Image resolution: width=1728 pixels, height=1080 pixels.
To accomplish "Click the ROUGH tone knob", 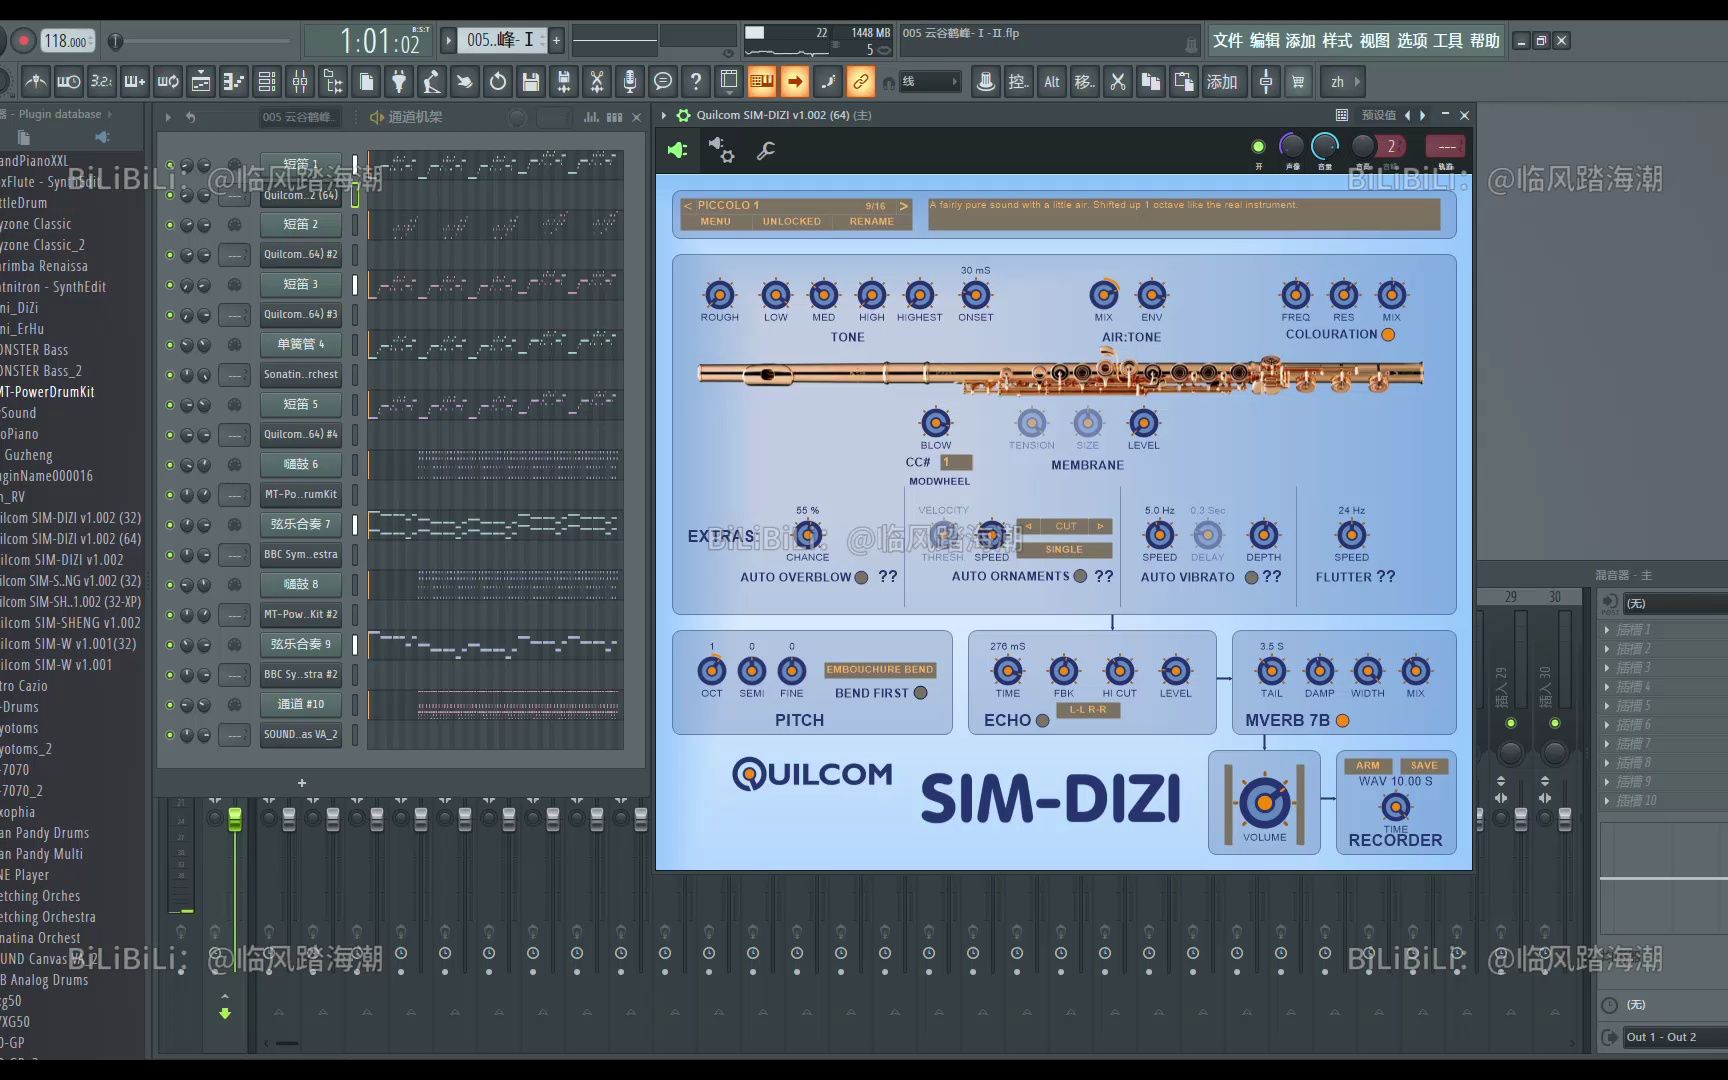I will pyautogui.click(x=719, y=295).
